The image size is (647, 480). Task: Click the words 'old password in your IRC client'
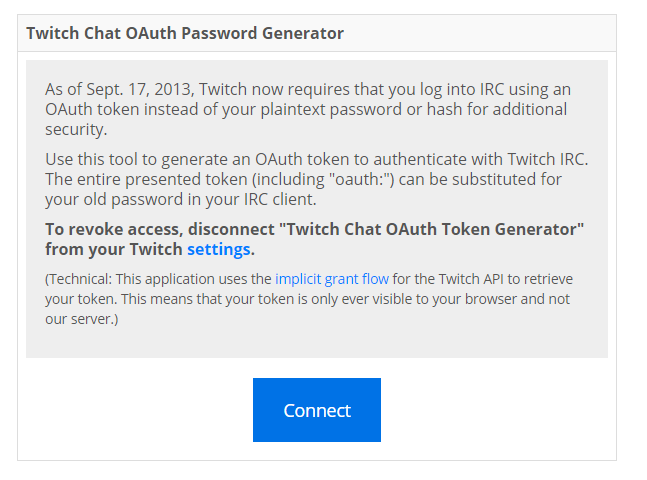pyautogui.click(x=194, y=198)
